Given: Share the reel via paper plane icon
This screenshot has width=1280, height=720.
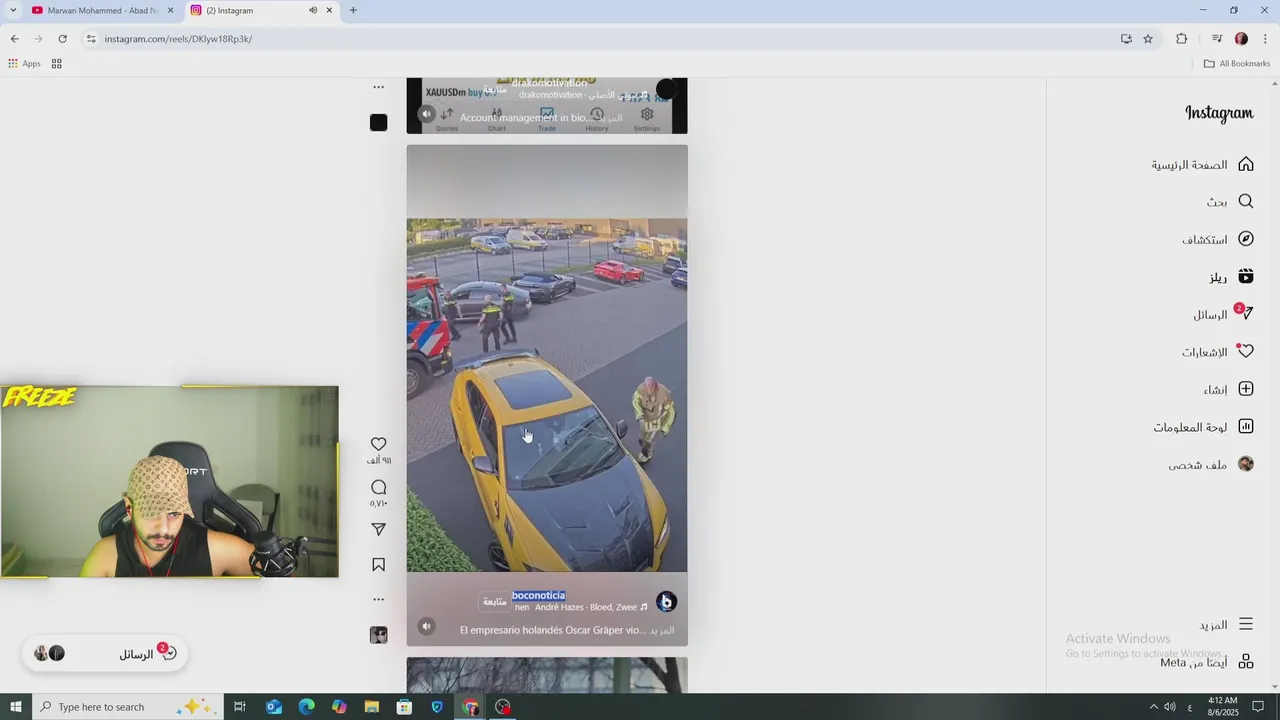Looking at the screenshot, I should tap(378, 529).
